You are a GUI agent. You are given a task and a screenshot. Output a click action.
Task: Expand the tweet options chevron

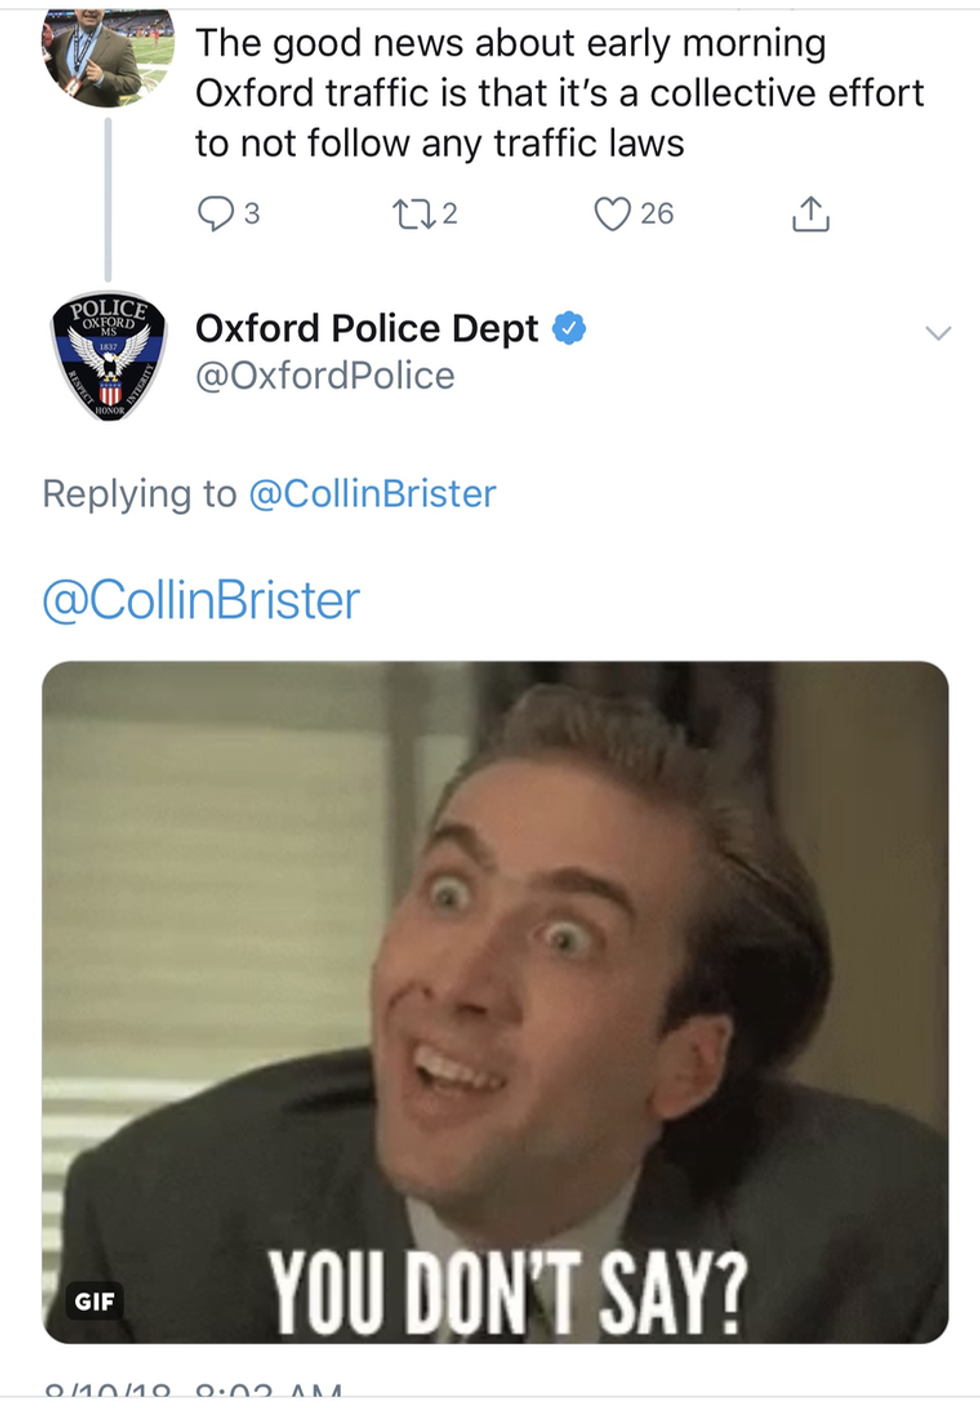(937, 333)
